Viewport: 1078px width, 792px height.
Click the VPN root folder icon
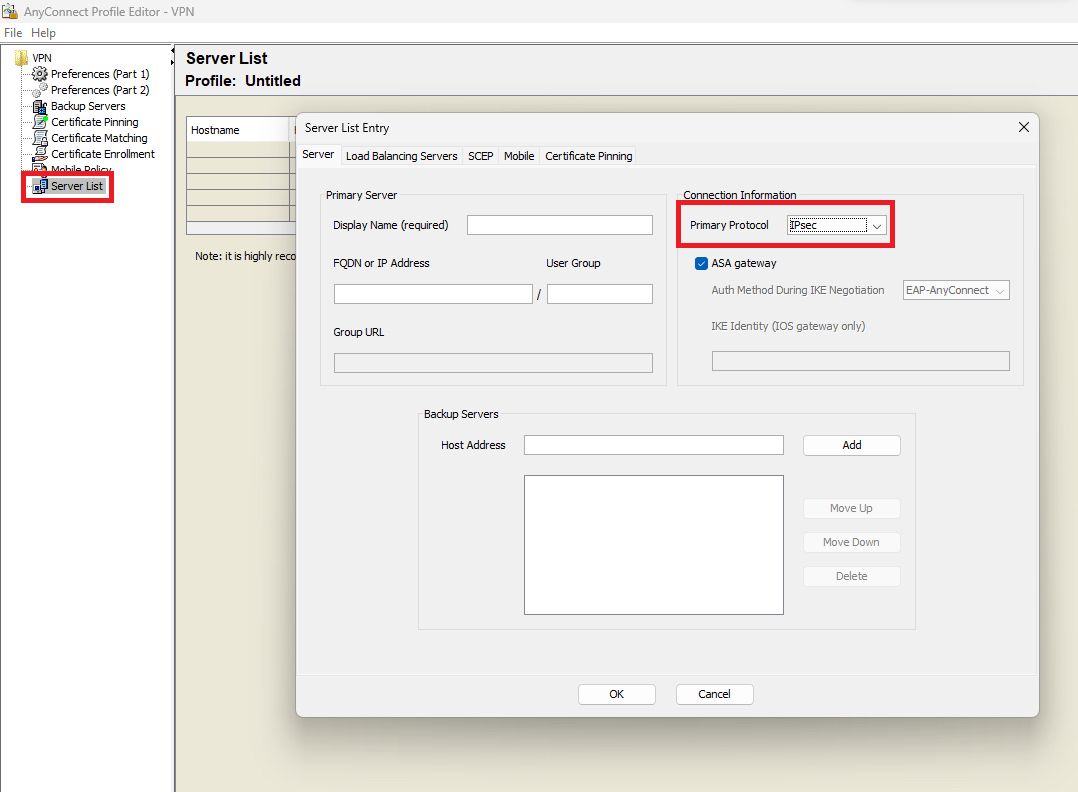click(22, 57)
